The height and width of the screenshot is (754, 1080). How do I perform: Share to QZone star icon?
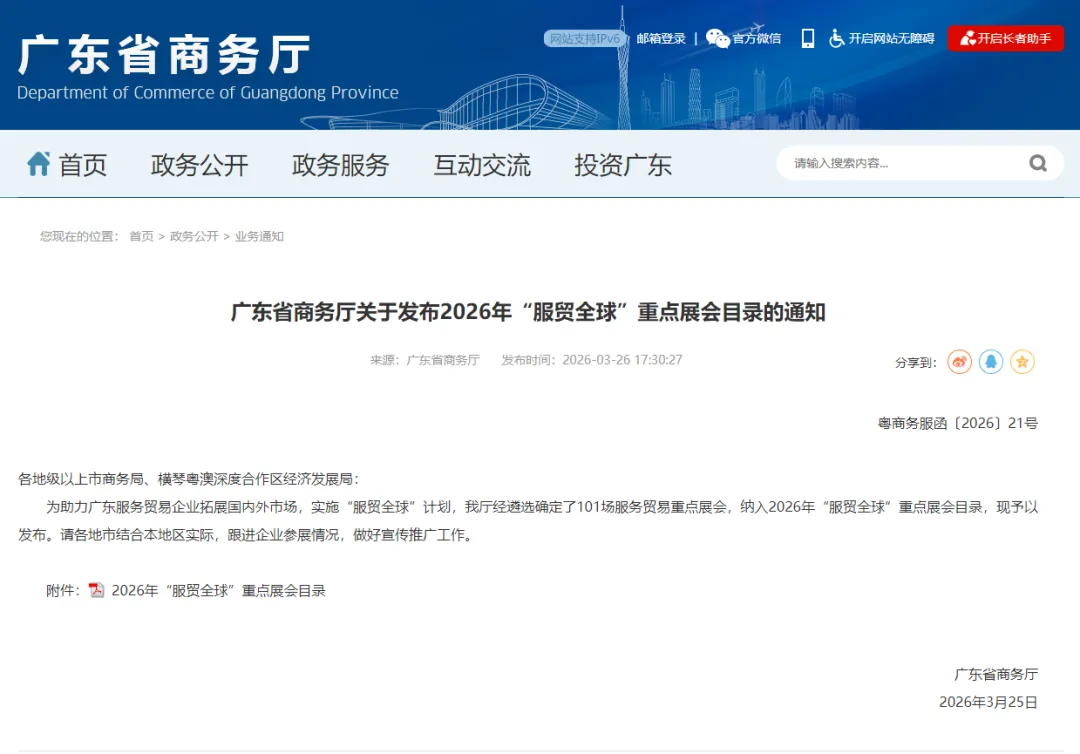tap(1022, 362)
